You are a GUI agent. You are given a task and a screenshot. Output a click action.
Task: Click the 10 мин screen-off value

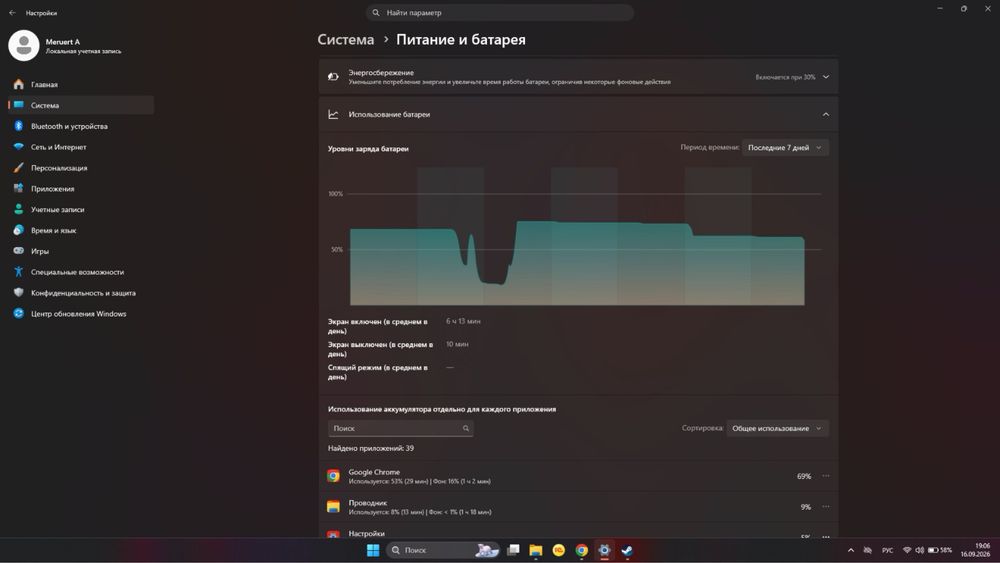point(457,344)
